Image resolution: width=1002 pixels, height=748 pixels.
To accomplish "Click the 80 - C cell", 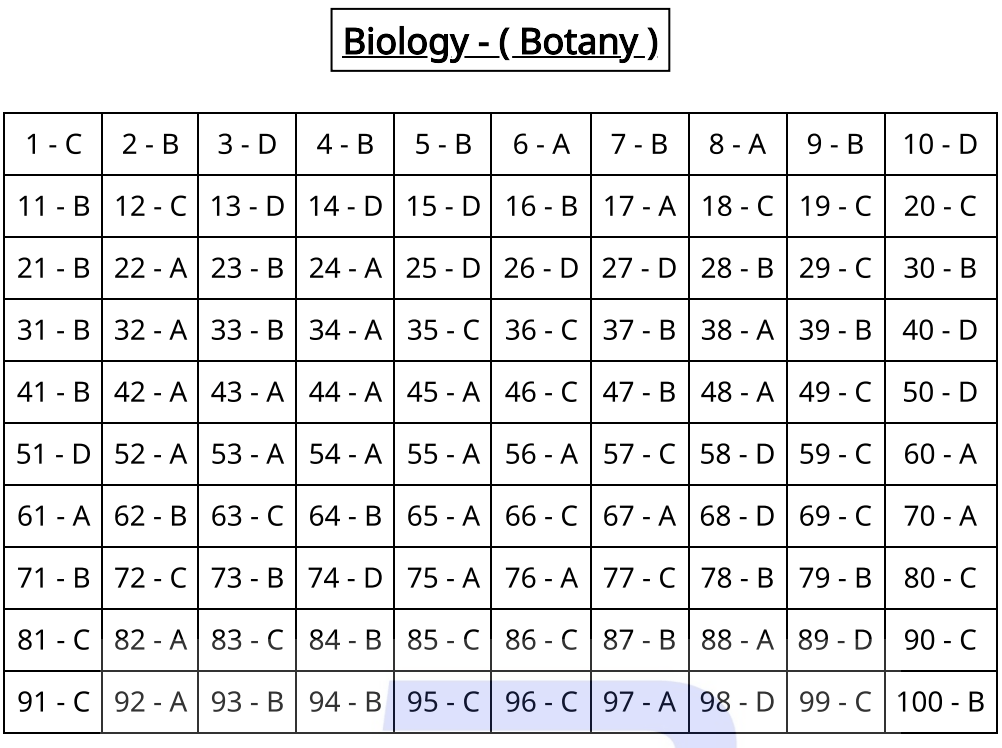I will [939, 579].
